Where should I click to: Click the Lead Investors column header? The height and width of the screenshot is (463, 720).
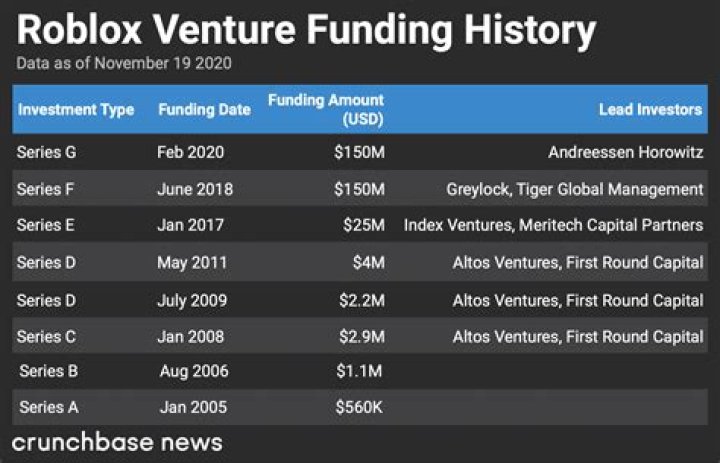tap(650, 110)
